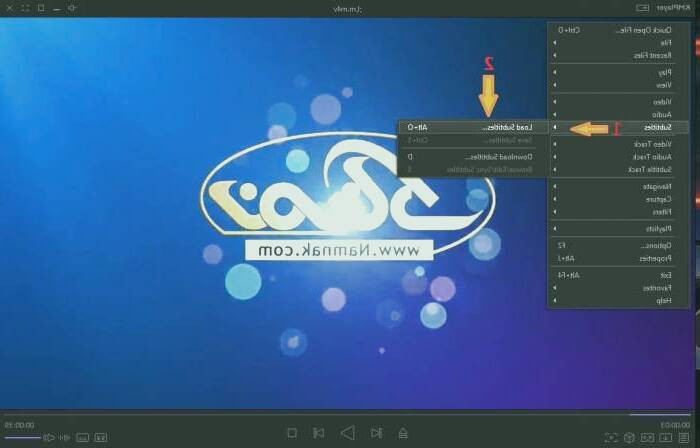Toggle the VR goggles icon in the control bar
700x448 pixels.
click(x=647, y=438)
